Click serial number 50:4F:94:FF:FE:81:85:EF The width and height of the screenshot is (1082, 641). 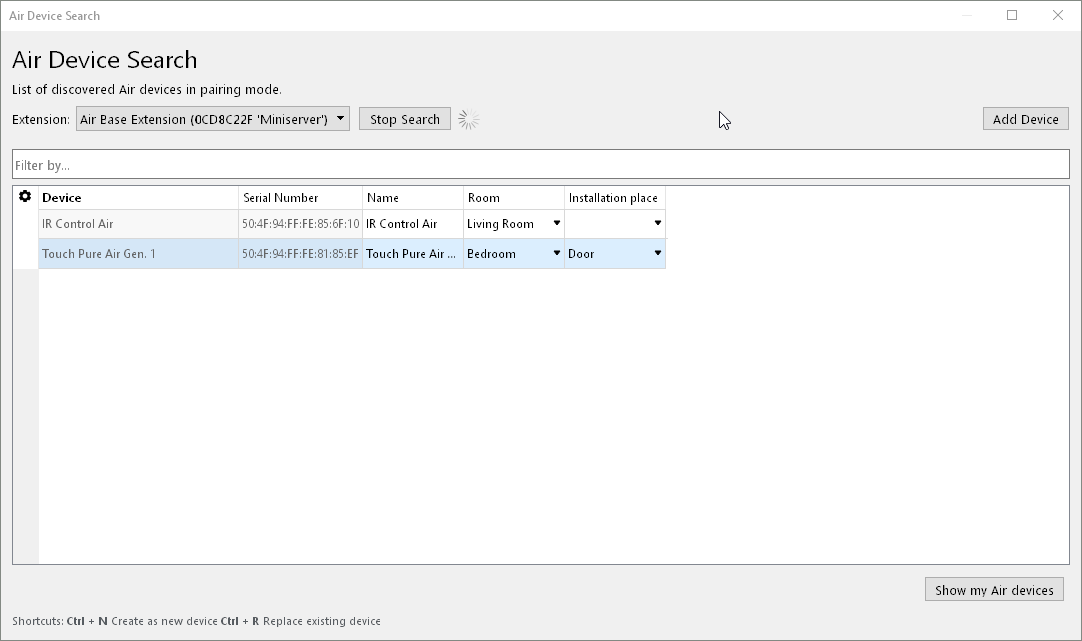tap(300, 254)
